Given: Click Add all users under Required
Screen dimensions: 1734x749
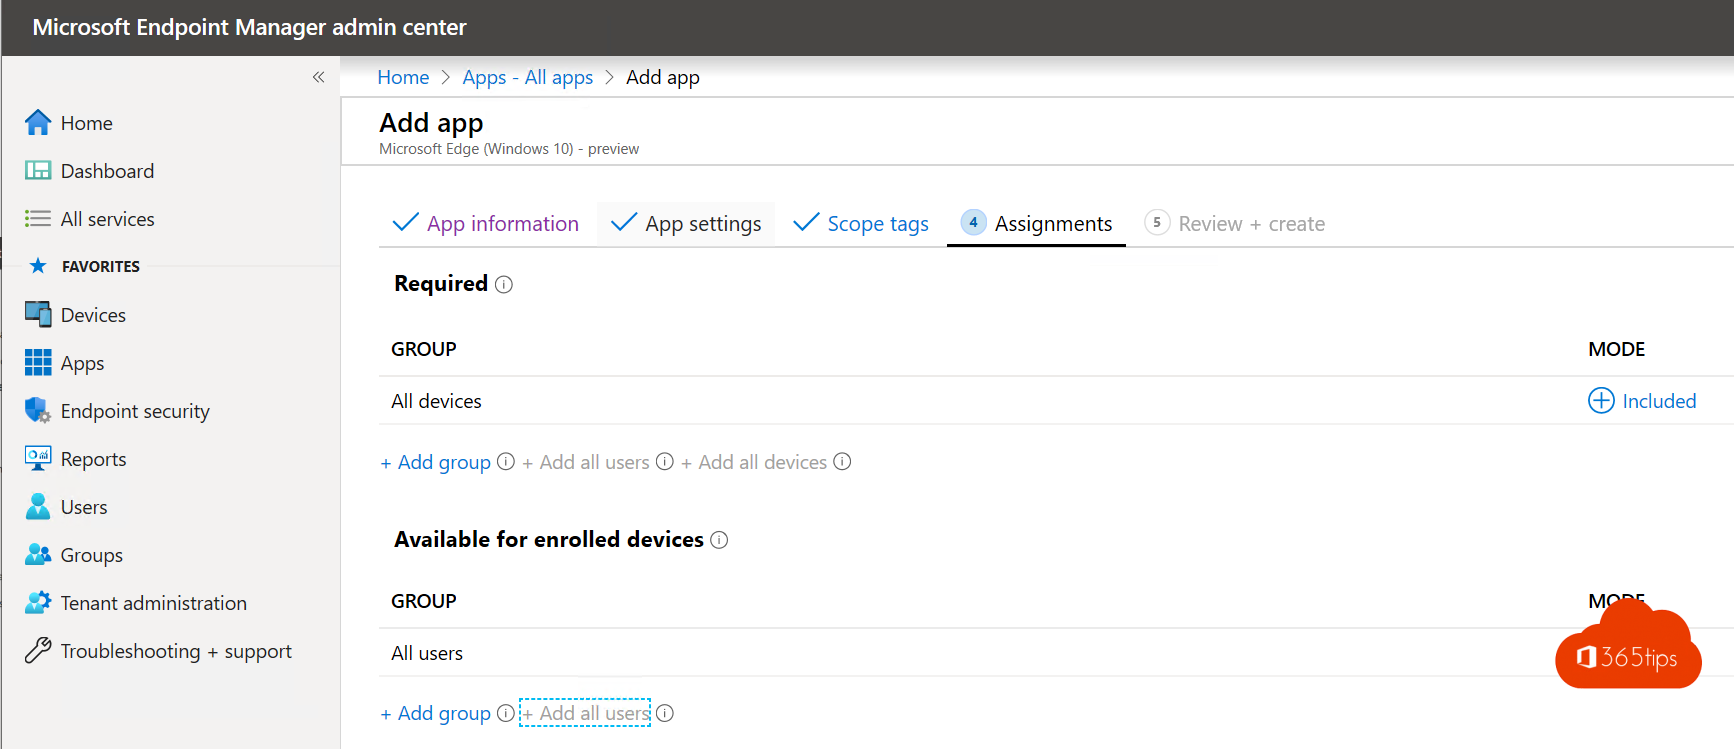Looking at the screenshot, I should click(x=586, y=462).
